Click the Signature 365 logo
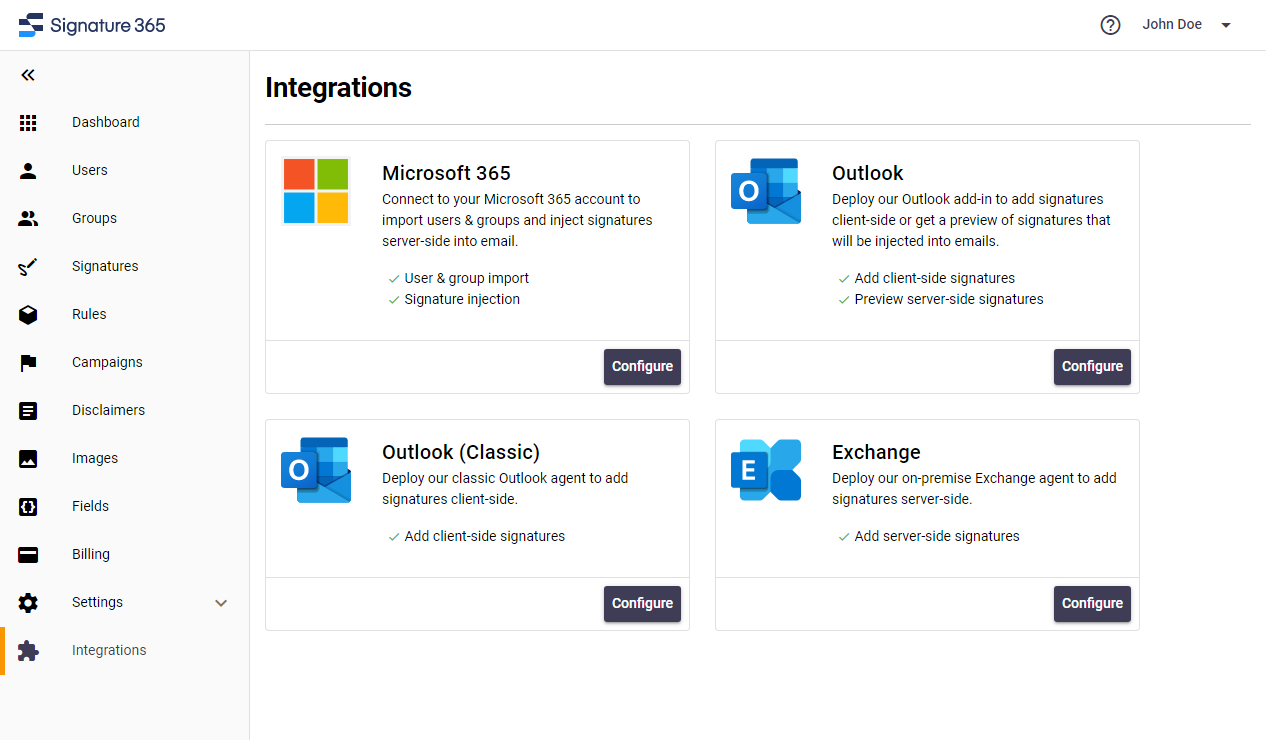 92,25
